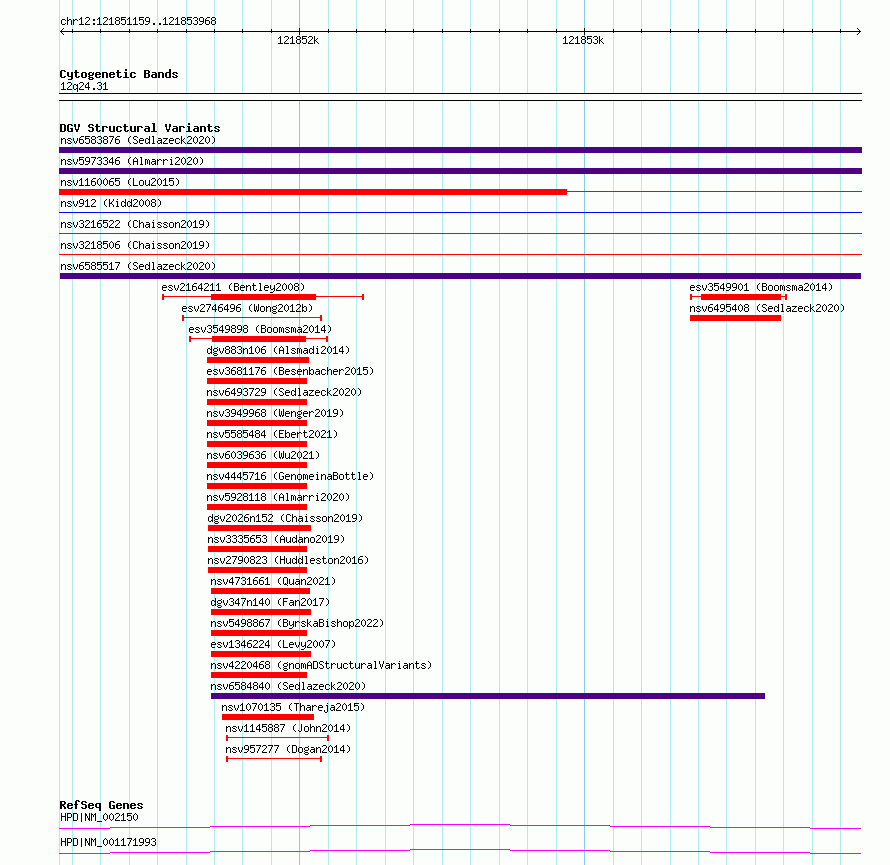The width and height of the screenshot is (890, 865).
Task: Select nsv6584840 (Sedlazeck2020) label
Action: (x=288, y=686)
